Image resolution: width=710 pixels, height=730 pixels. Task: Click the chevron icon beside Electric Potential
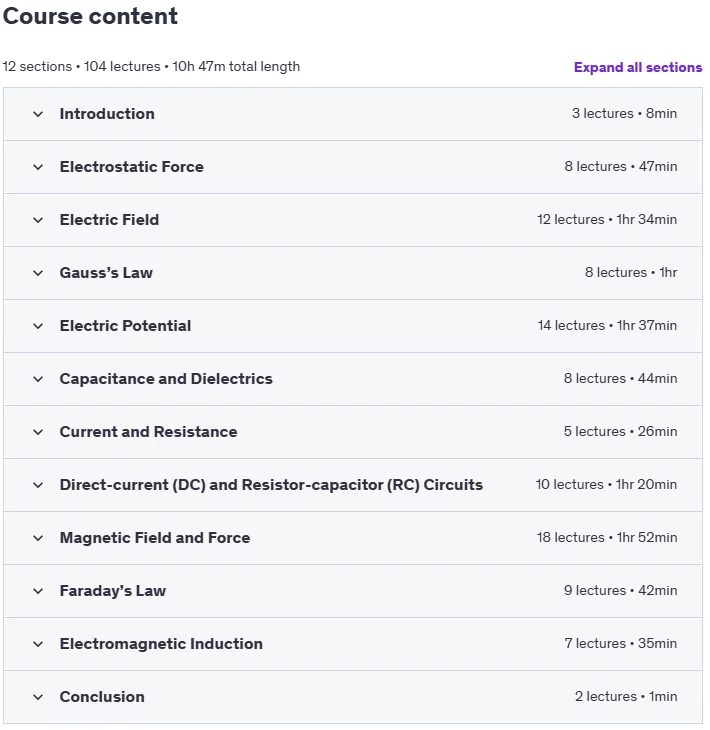[x=38, y=326]
